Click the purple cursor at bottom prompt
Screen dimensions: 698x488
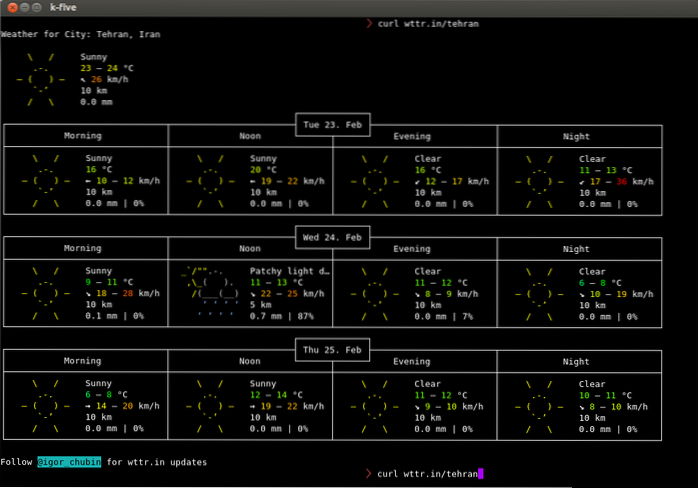pos(480,473)
